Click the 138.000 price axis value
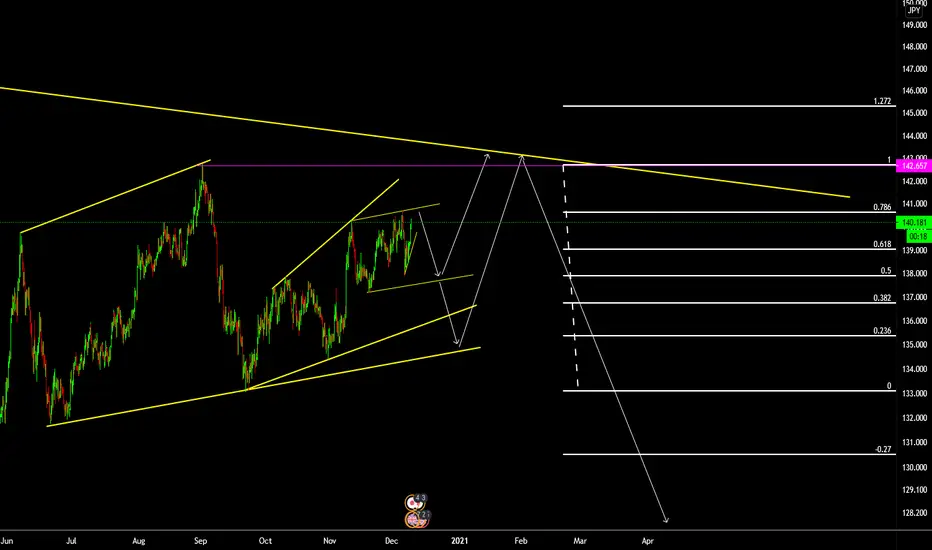This screenshot has width=932, height=550. click(914, 274)
